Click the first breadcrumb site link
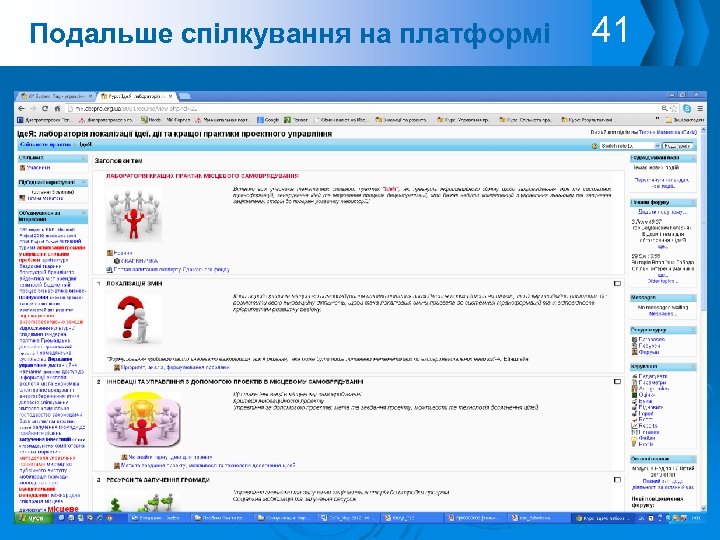 click(x=45, y=145)
